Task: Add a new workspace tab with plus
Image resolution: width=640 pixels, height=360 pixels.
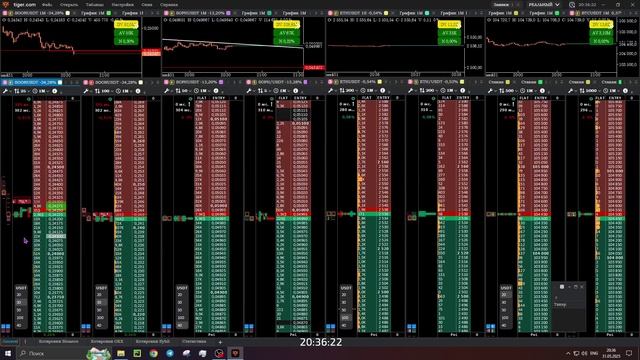Action: click(x=220, y=342)
